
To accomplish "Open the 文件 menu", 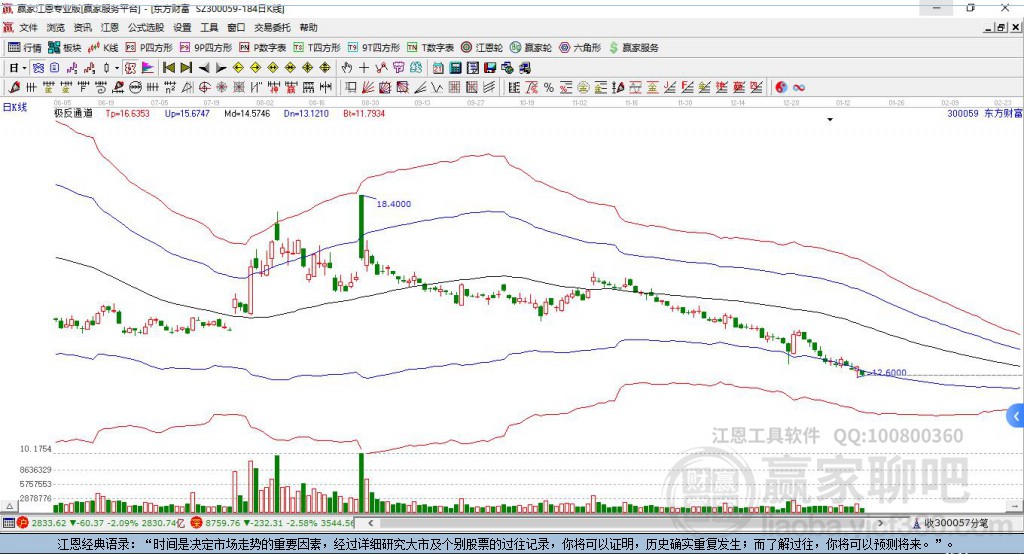I will point(29,27).
